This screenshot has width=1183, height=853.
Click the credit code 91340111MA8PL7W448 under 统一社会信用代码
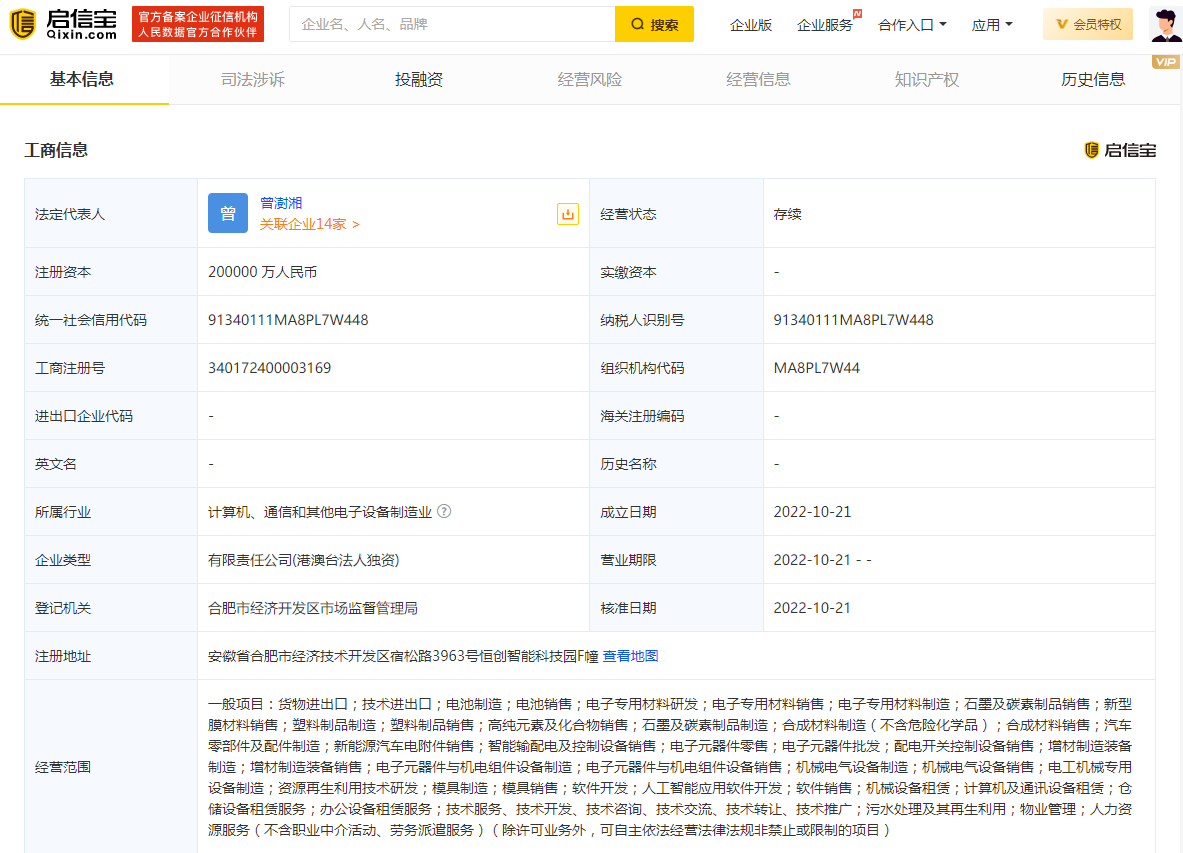(x=288, y=320)
